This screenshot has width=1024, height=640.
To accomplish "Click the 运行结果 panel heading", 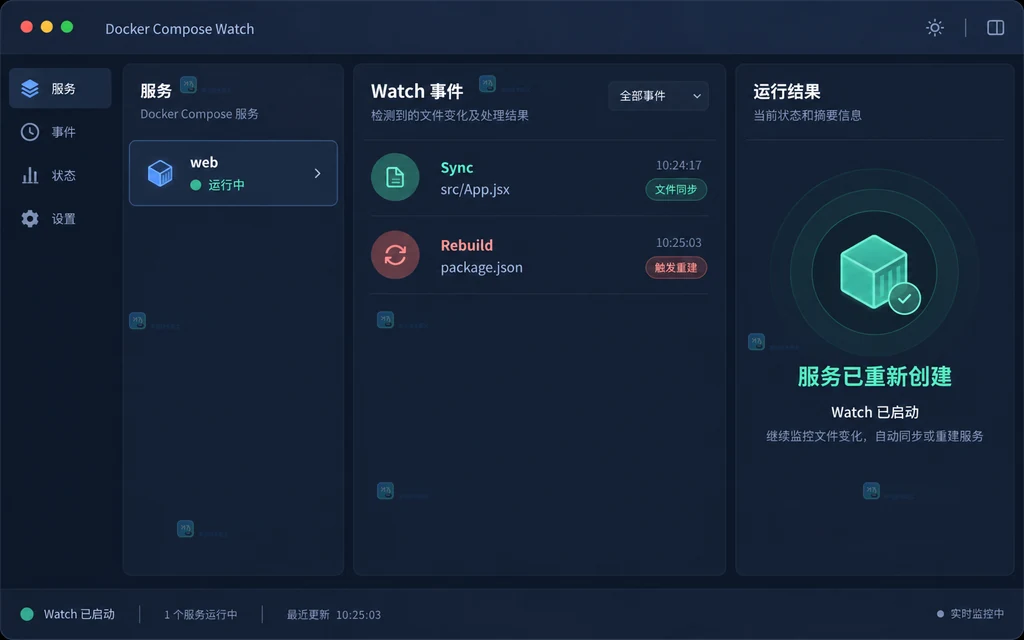I will pos(786,91).
